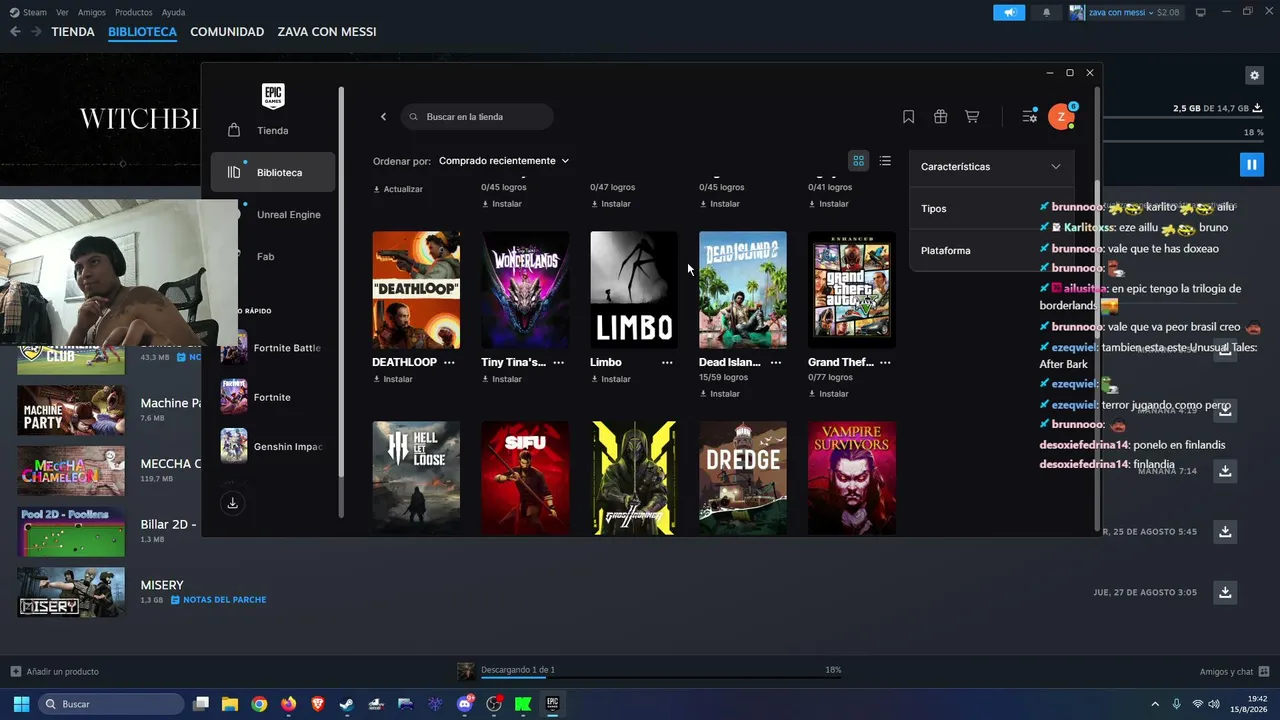This screenshot has height=720, width=1280.
Task: Open Dredge cover art
Action: pyautogui.click(x=743, y=478)
